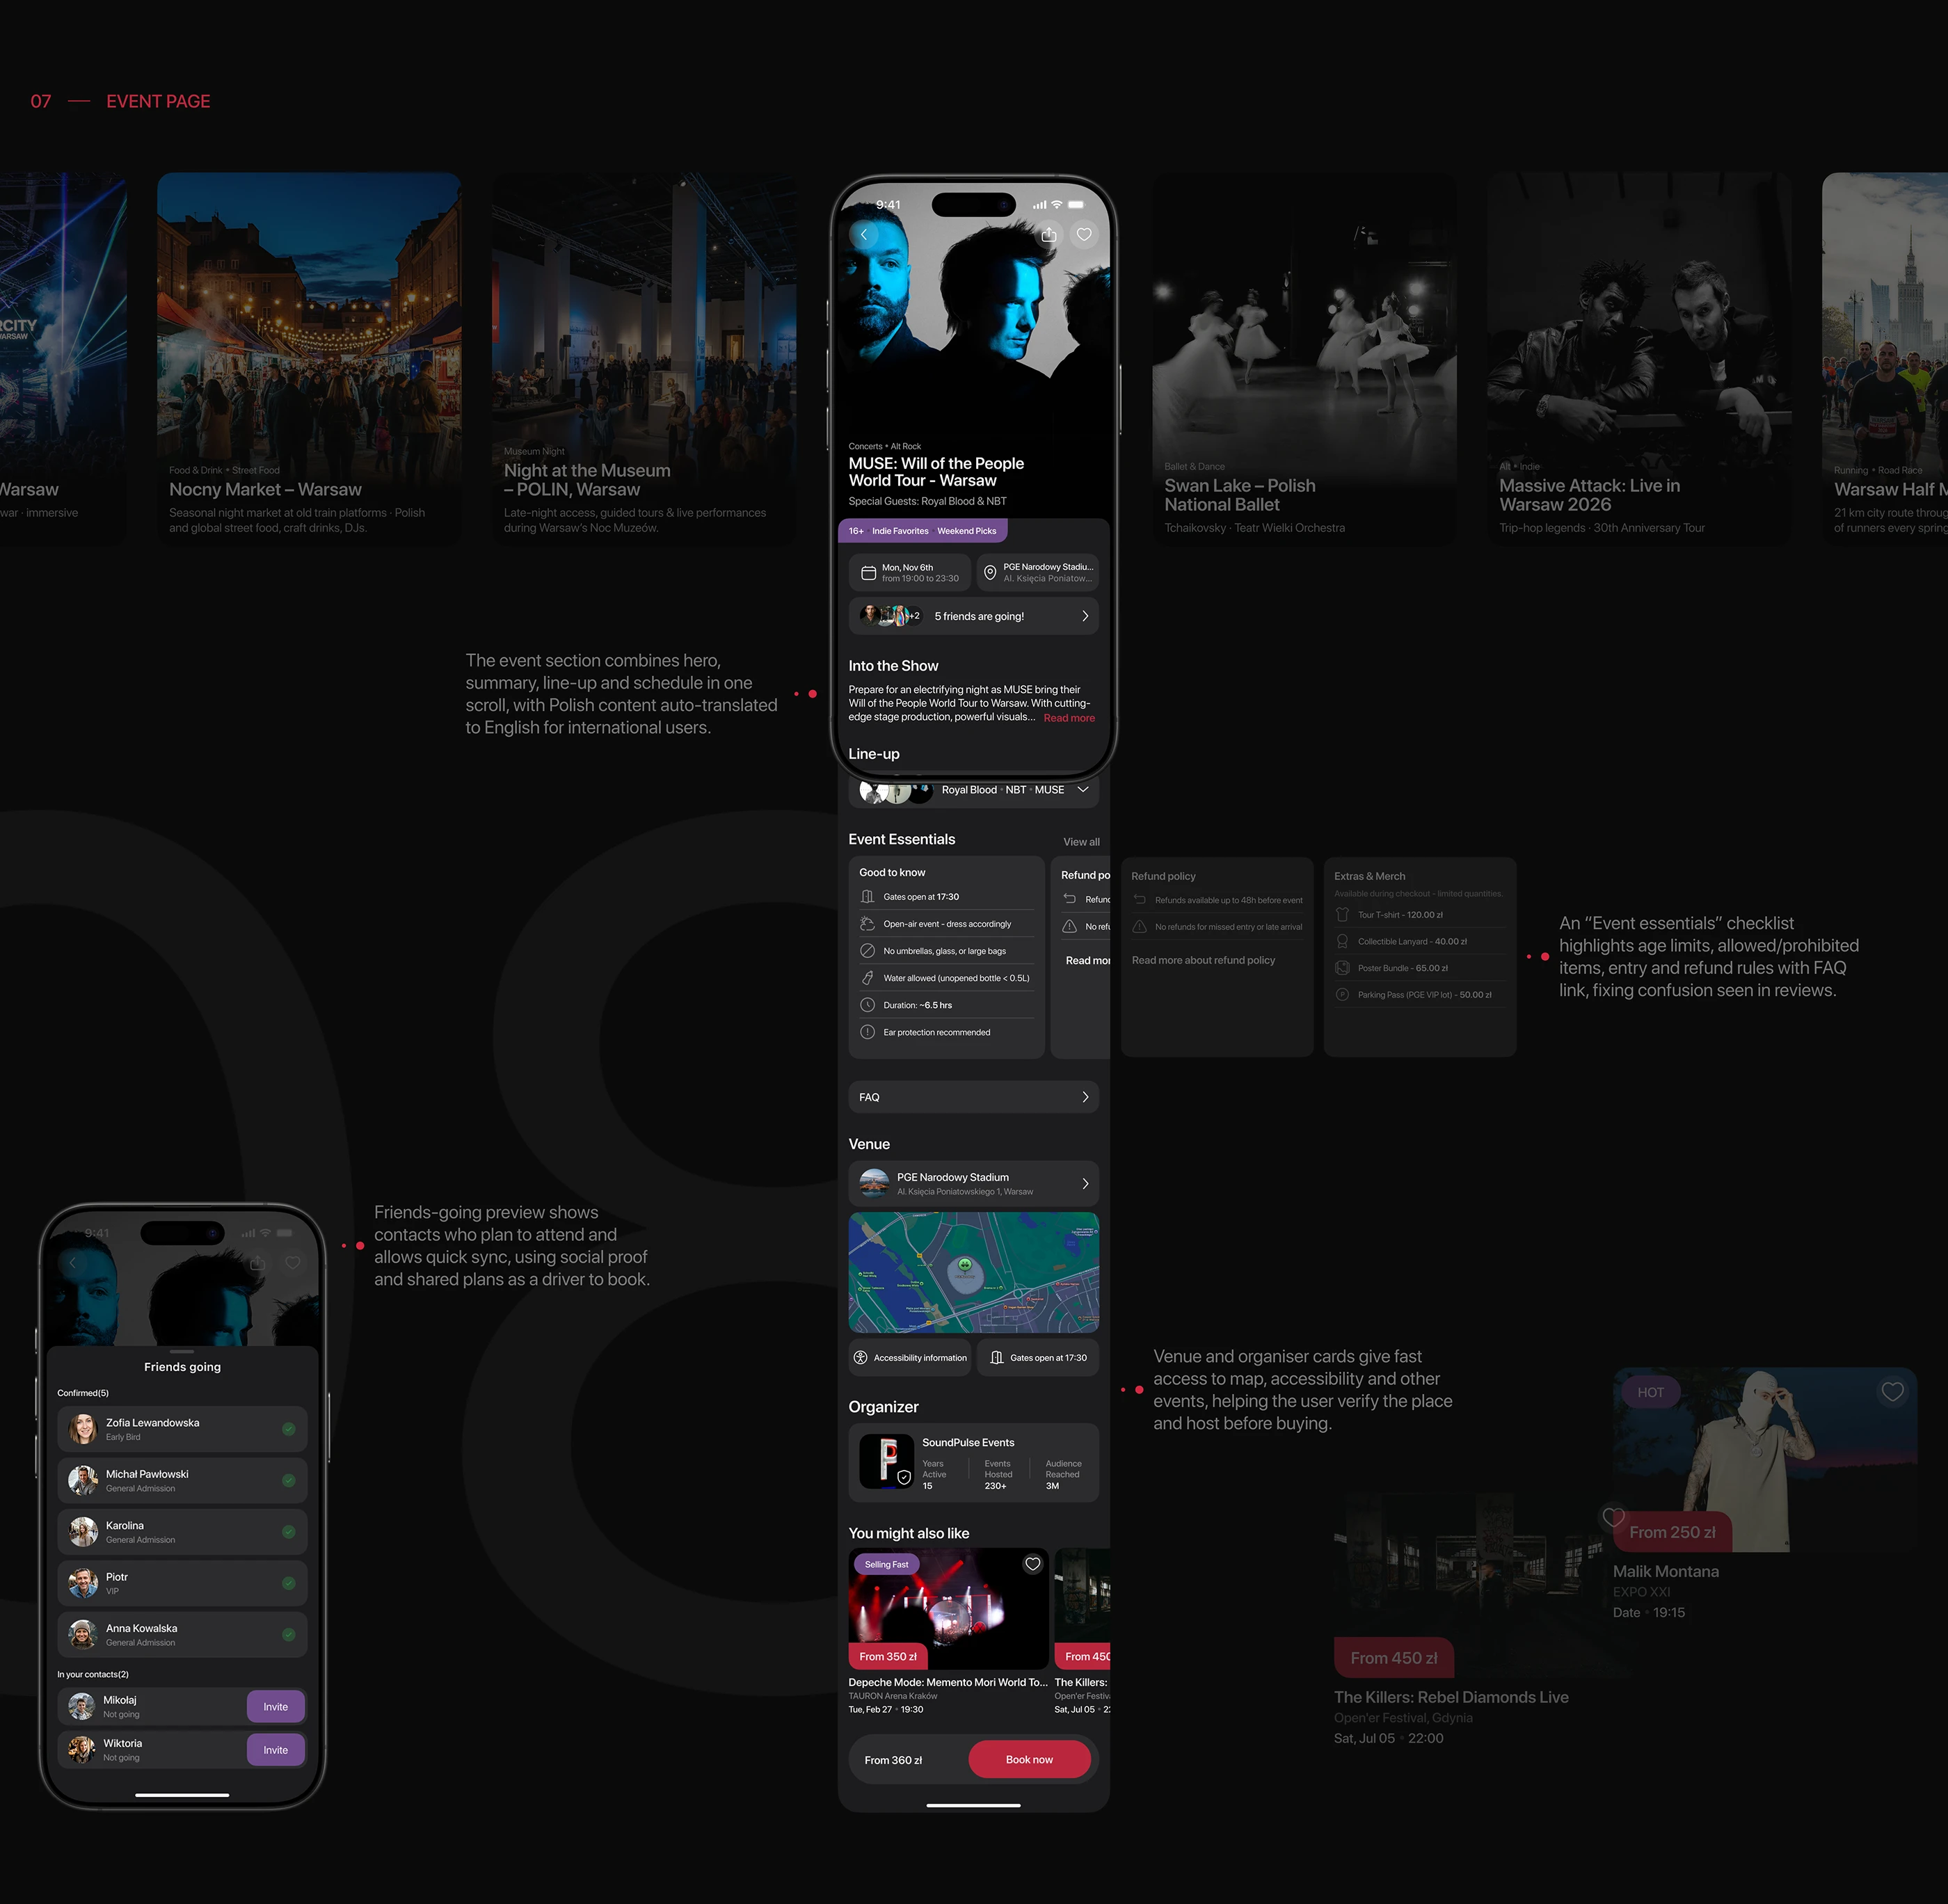Expand the Royal Blood NBT MUSE line-up dropdown
Screen dimensions: 1948x1904
click(x=1083, y=790)
